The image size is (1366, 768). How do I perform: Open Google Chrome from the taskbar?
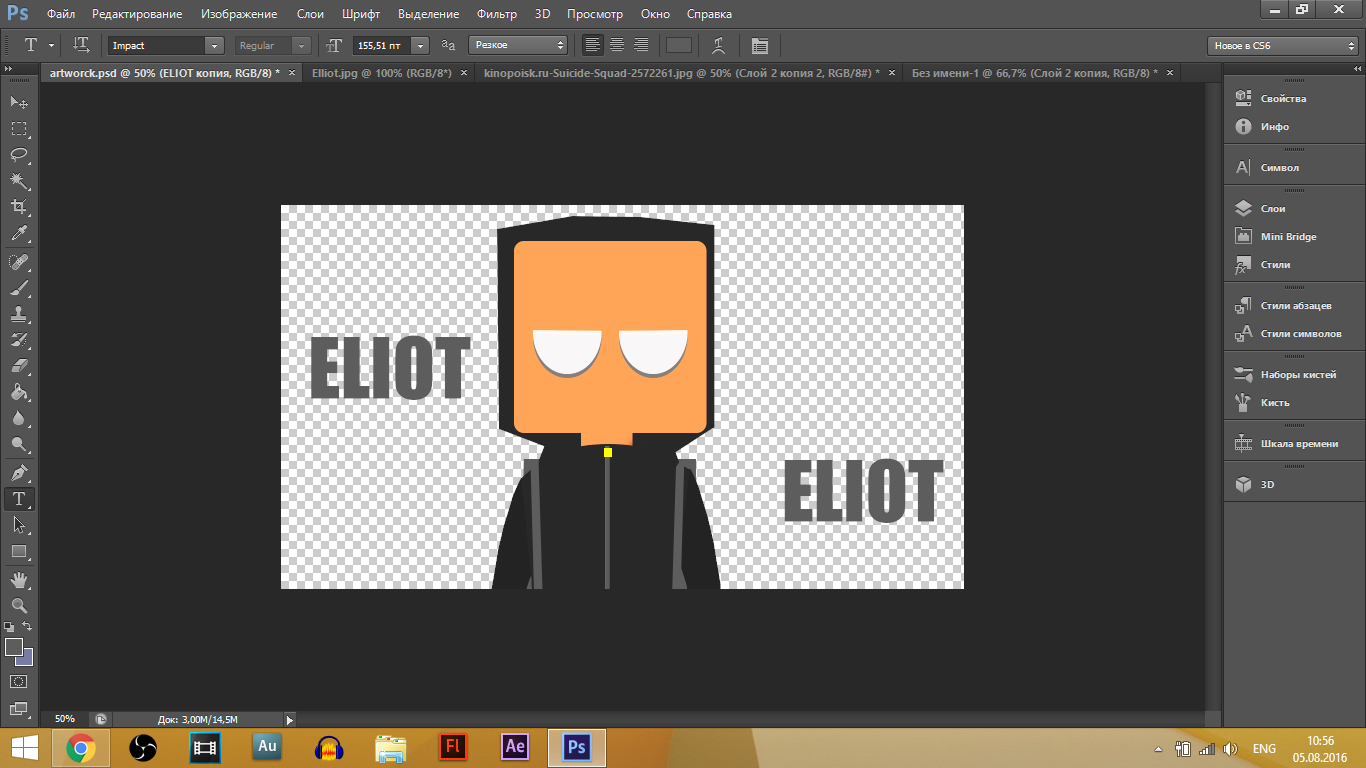point(81,747)
